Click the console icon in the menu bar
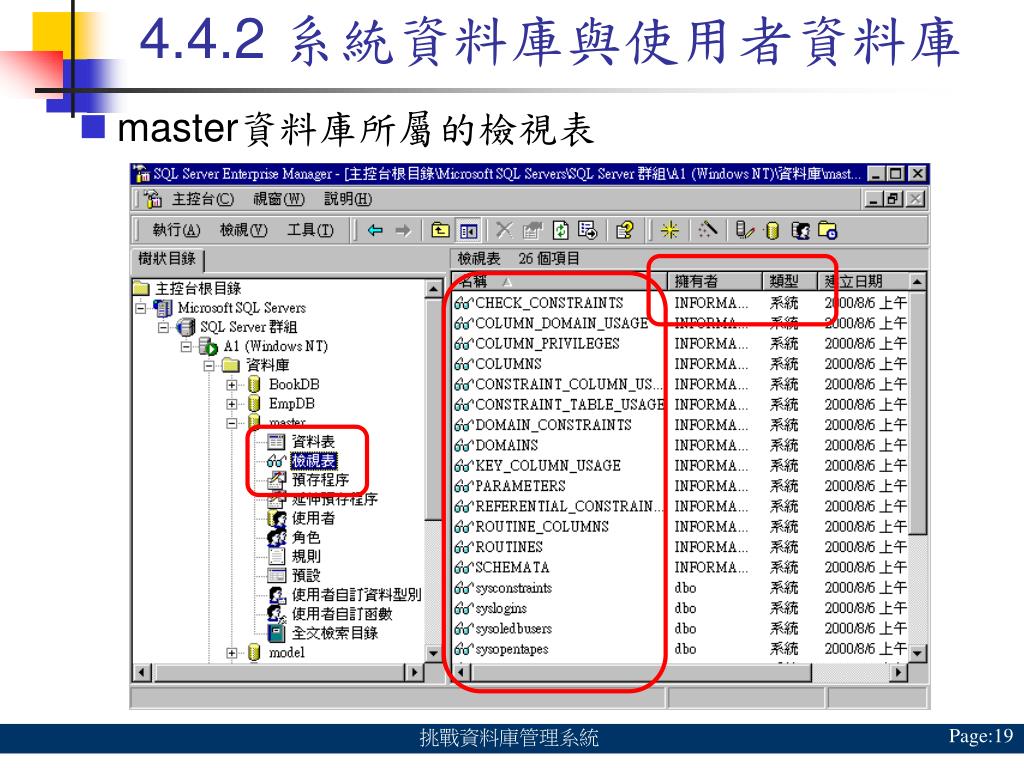The image size is (1024, 768). pos(153,199)
